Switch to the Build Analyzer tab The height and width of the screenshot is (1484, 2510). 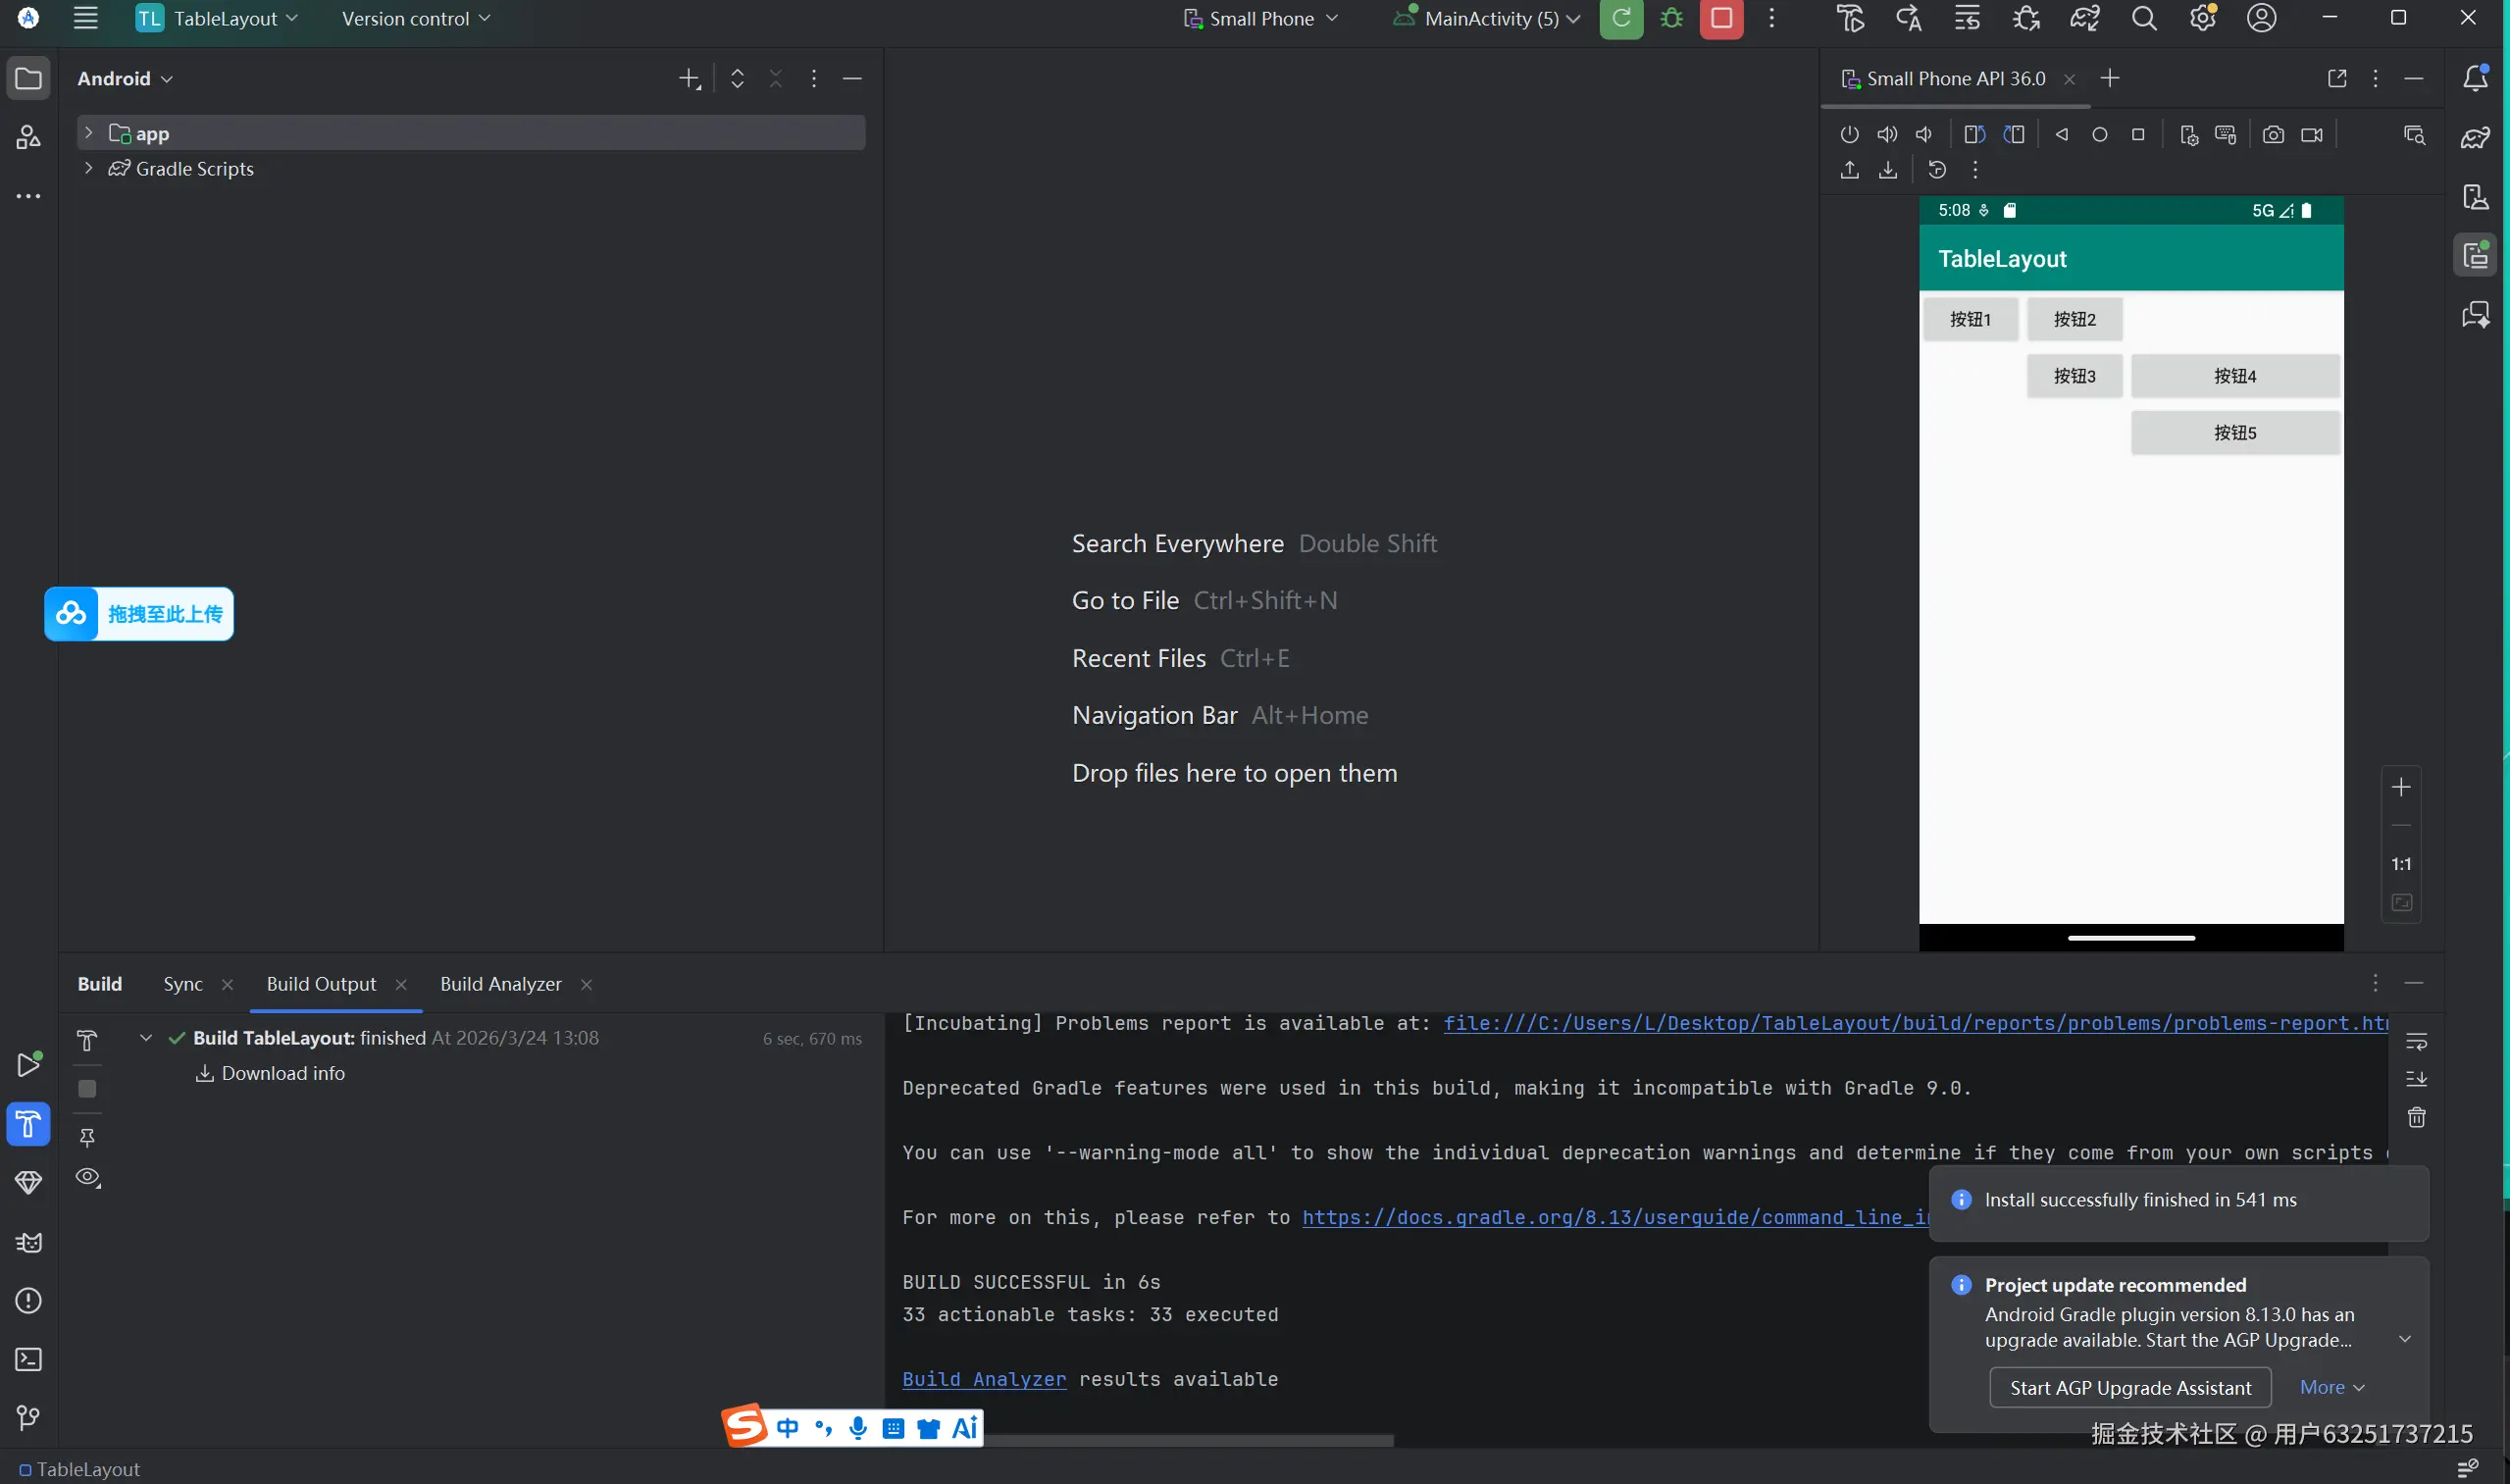(x=500, y=984)
